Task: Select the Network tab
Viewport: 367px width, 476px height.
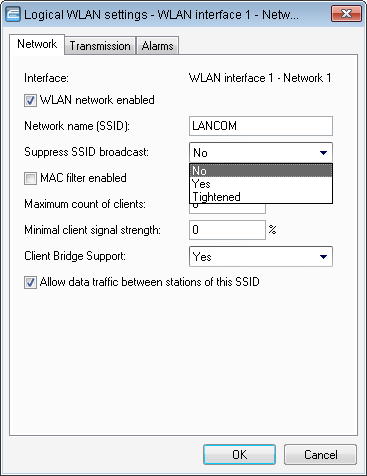Action: (x=37, y=44)
